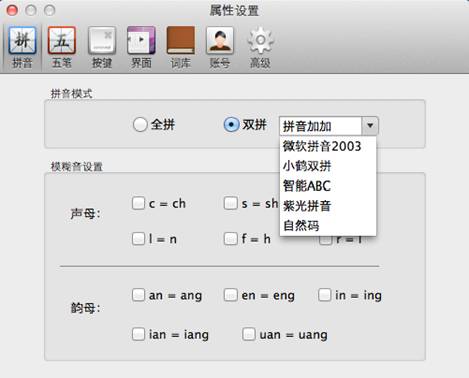Image resolution: width=469 pixels, height=378 pixels.
Task: Enable the en = eng fuzzy option
Action: 230,295
